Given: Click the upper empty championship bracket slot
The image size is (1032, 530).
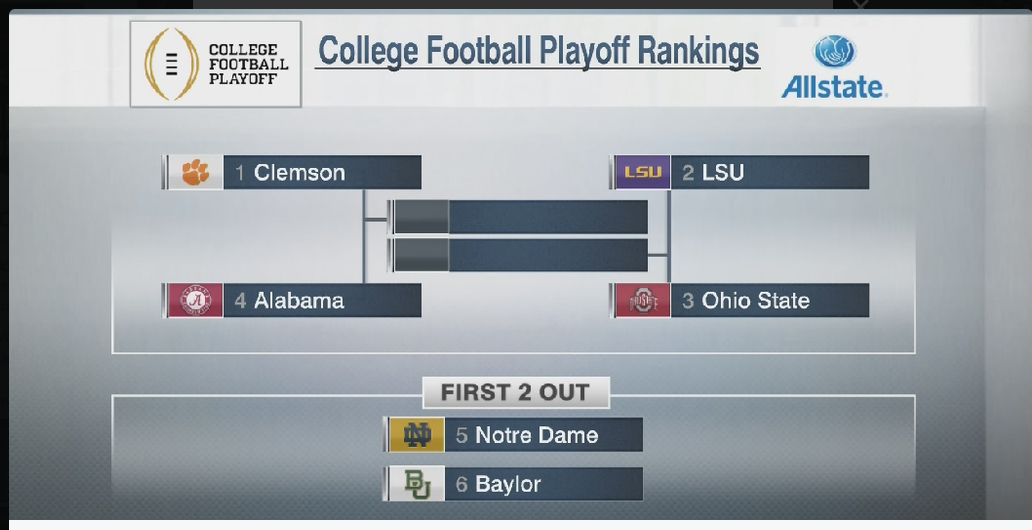Looking at the screenshot, I should pyautogui.click(x=520, y=217).
